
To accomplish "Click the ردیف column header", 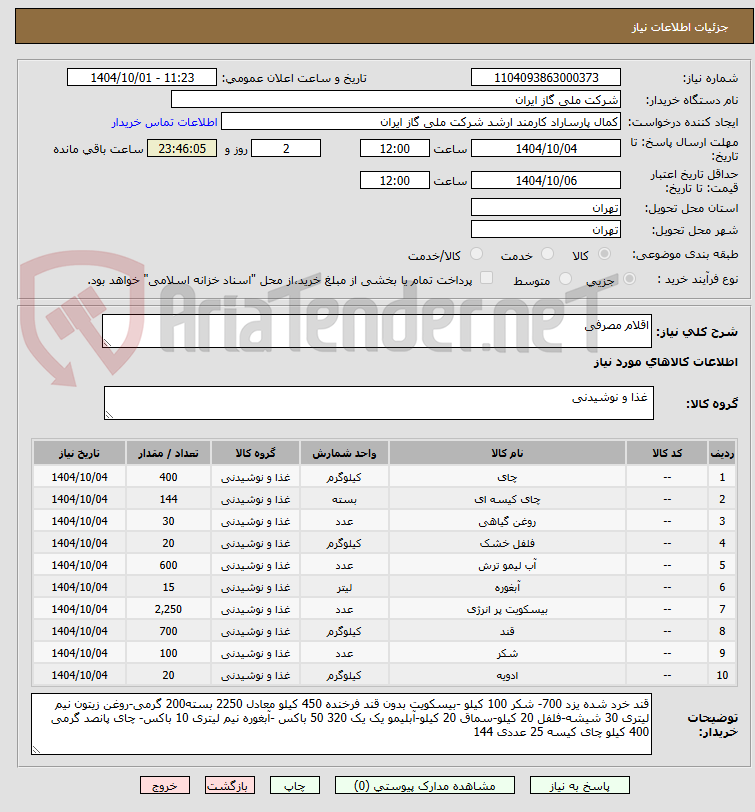I will click(722, 453).
